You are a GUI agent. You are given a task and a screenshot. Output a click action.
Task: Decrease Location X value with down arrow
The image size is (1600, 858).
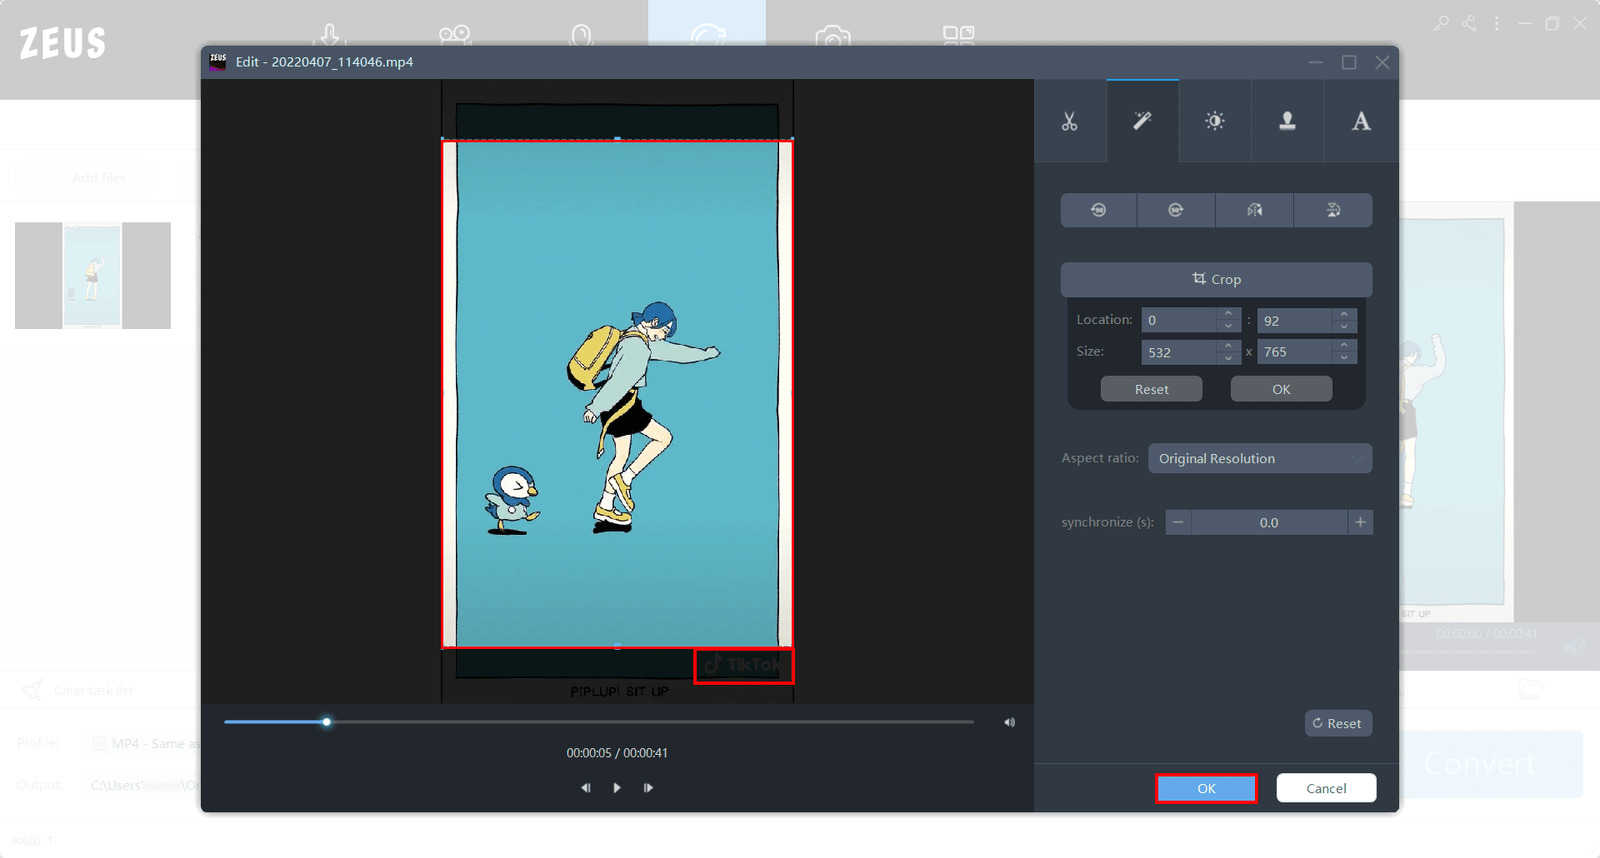(x=1229, y=326)
